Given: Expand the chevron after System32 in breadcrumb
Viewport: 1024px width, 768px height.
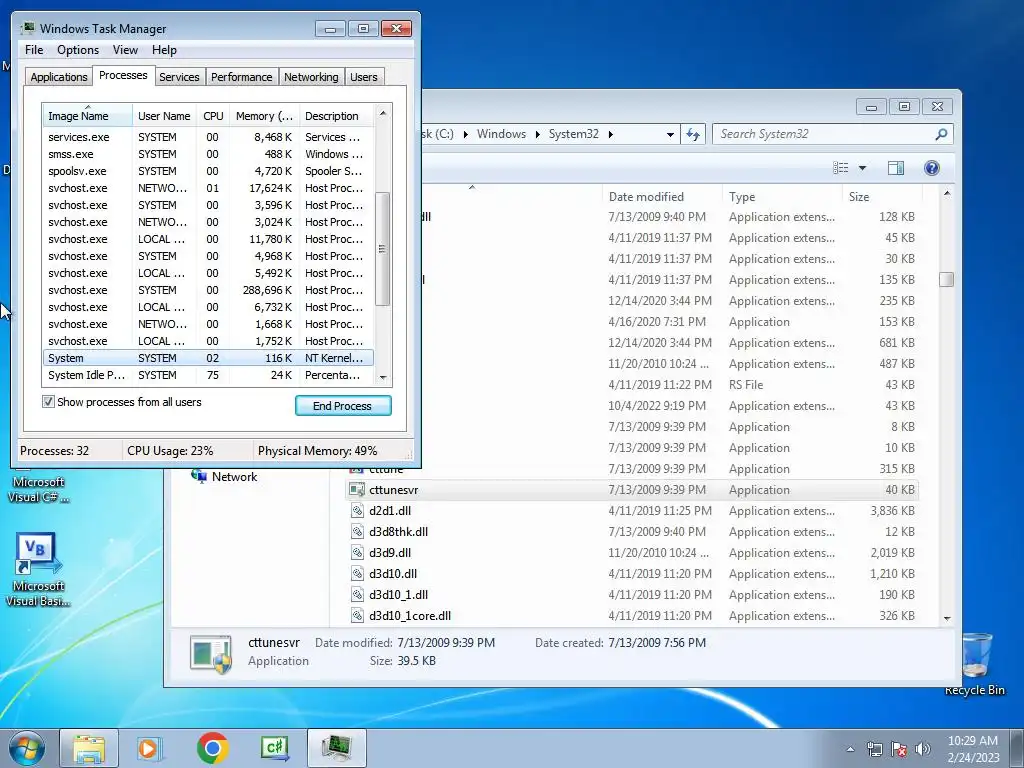Looking at the screenshot, I should 611,134.
